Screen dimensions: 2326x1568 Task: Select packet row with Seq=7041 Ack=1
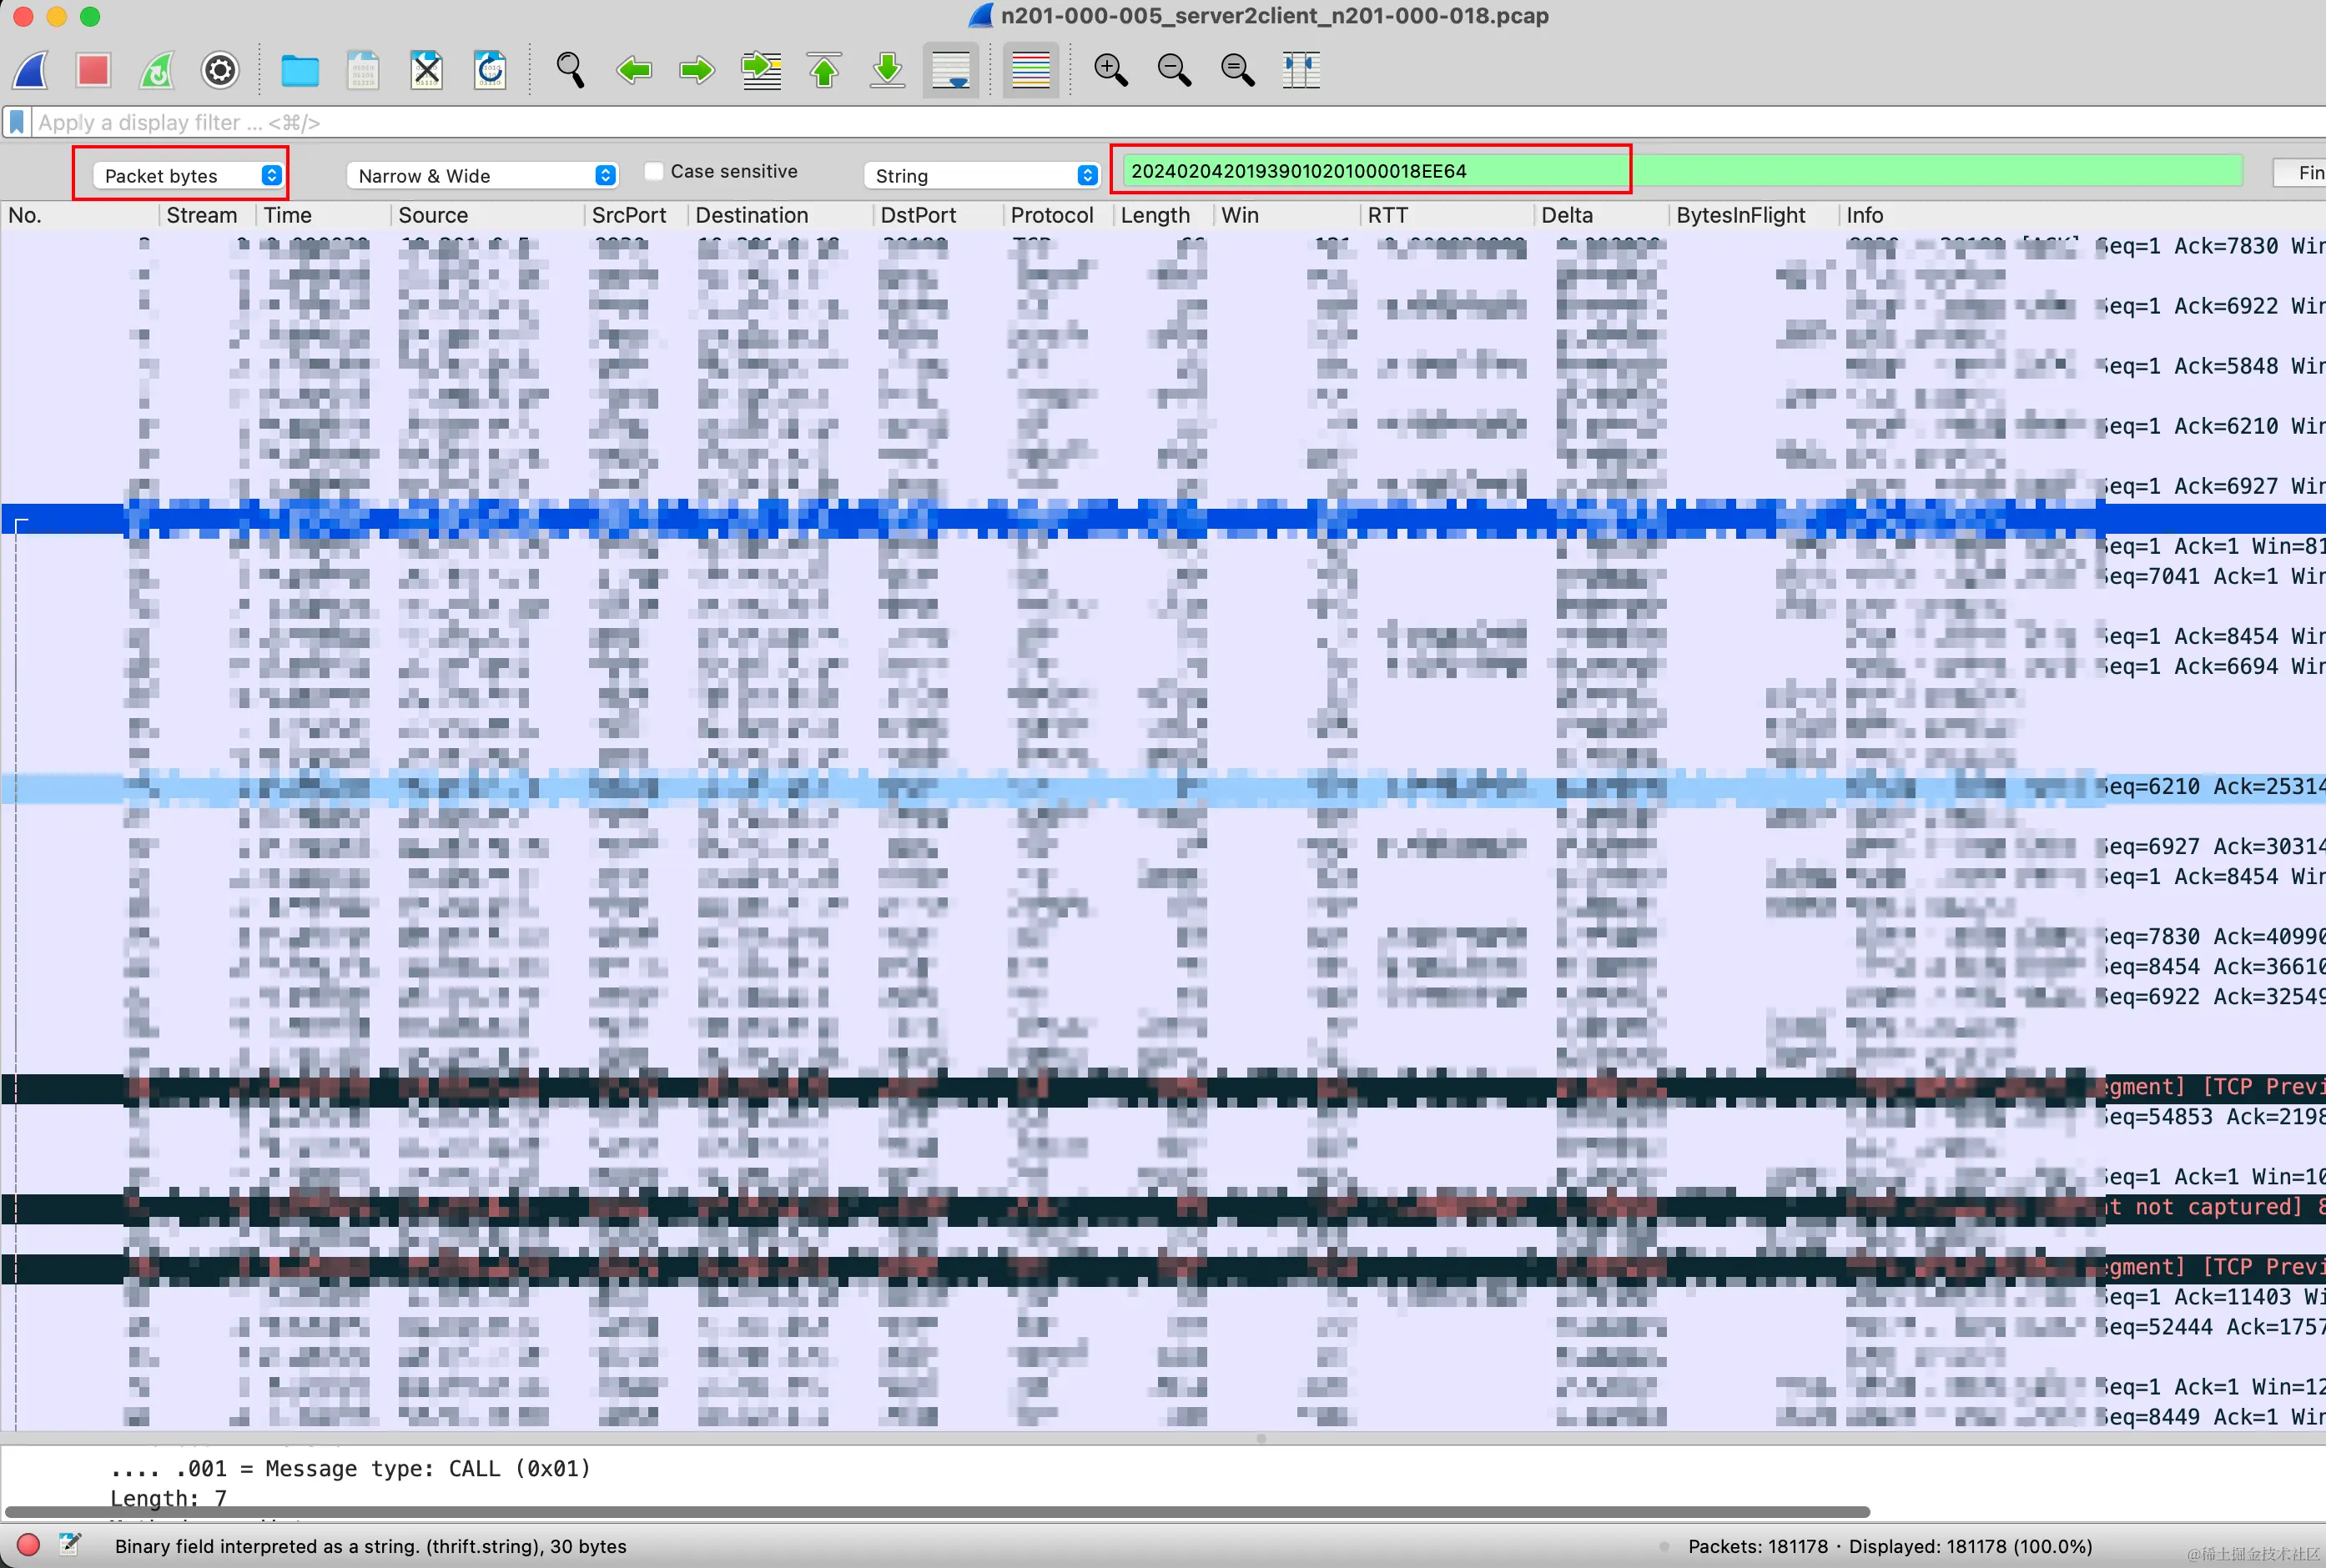(x=1163, y=577)
